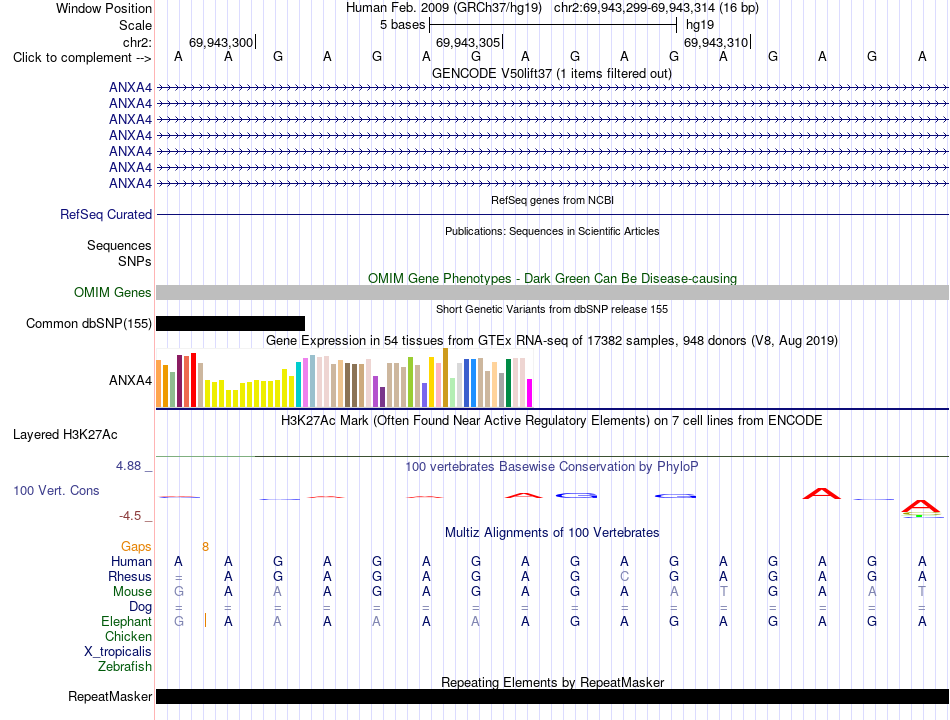This screenshot has height=720, width=950.
Task: Click the gray C base in the Rhesus row
Action: point(624,576)
